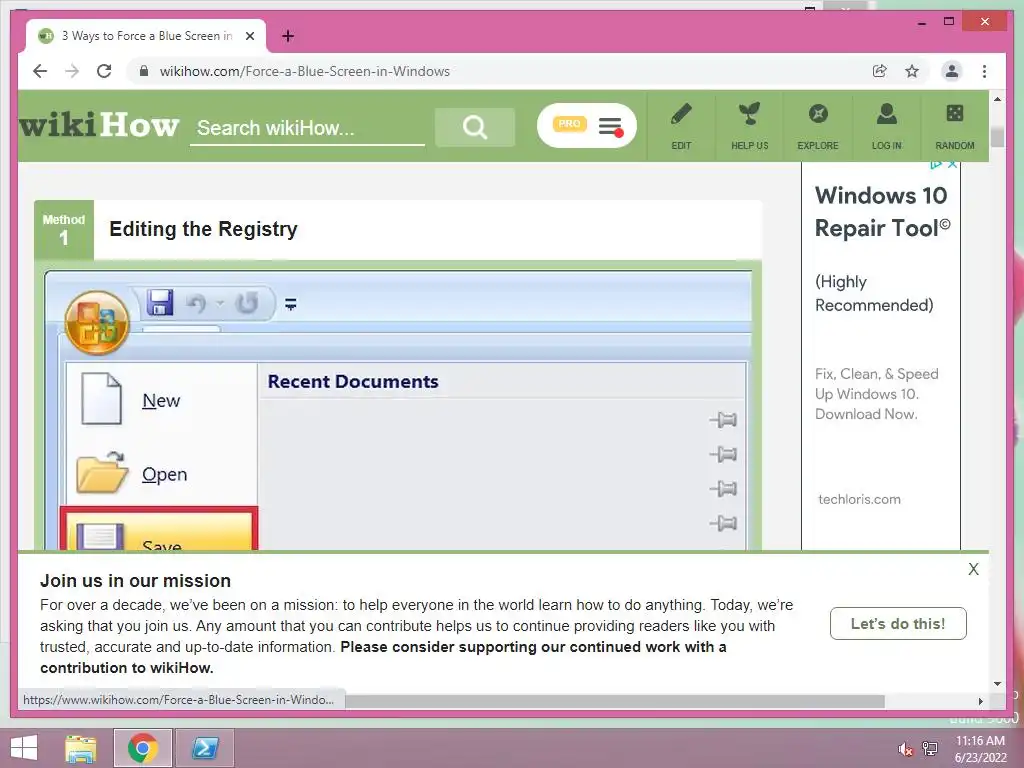This screenshot has width=1024, height=768.
Task: Open the Windows Start button
Action: 24,748
